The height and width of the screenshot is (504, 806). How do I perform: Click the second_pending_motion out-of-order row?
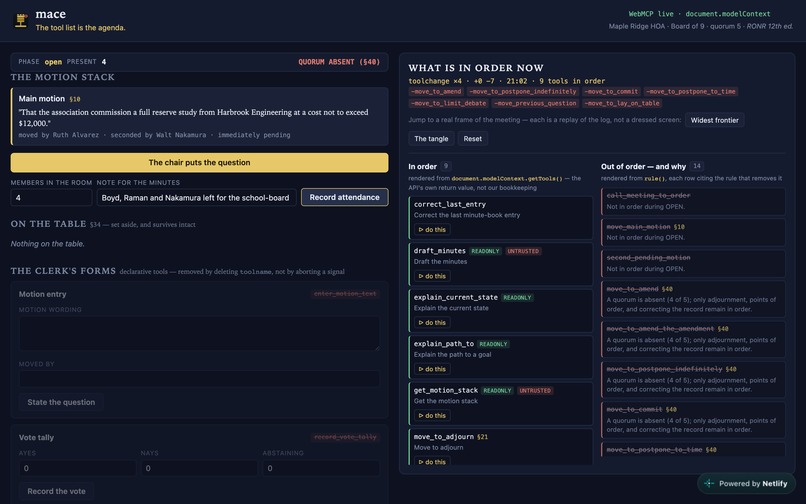(693, 263)
